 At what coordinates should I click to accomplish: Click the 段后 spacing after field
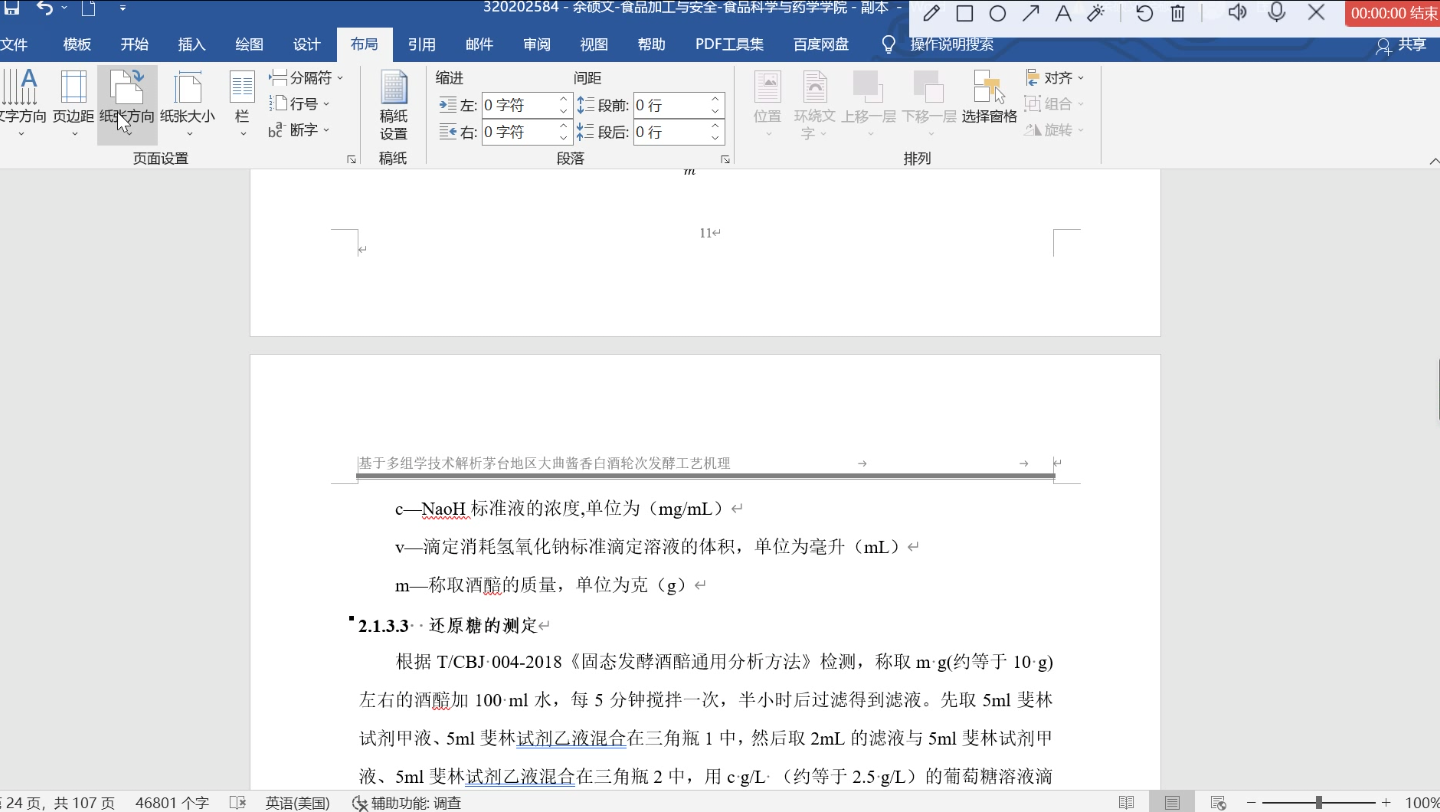point(670,132)
